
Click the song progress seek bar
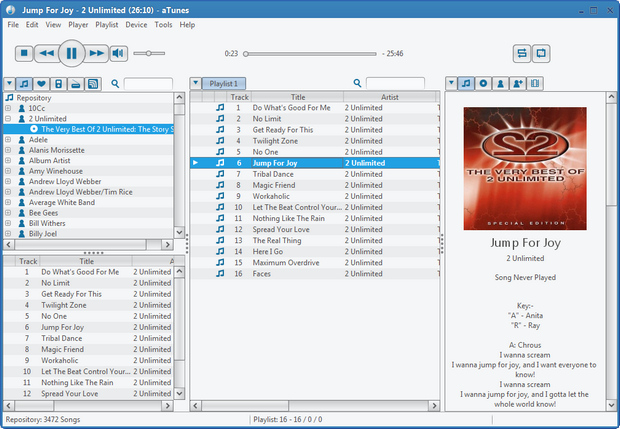[310, 54]
